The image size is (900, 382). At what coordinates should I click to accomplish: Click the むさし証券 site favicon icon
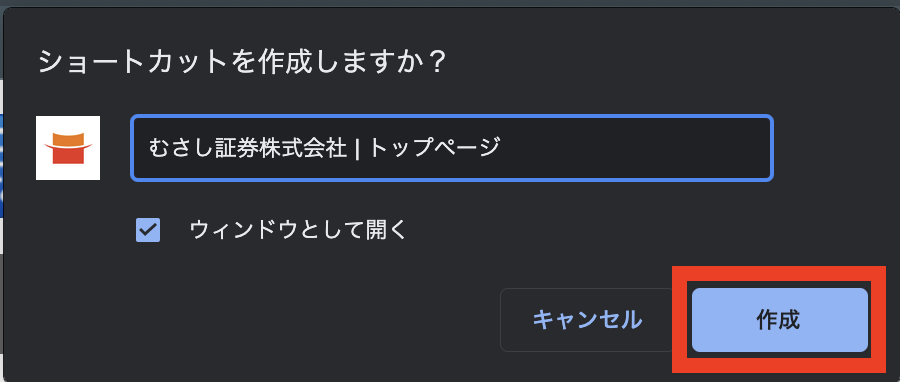coord(68,148)
